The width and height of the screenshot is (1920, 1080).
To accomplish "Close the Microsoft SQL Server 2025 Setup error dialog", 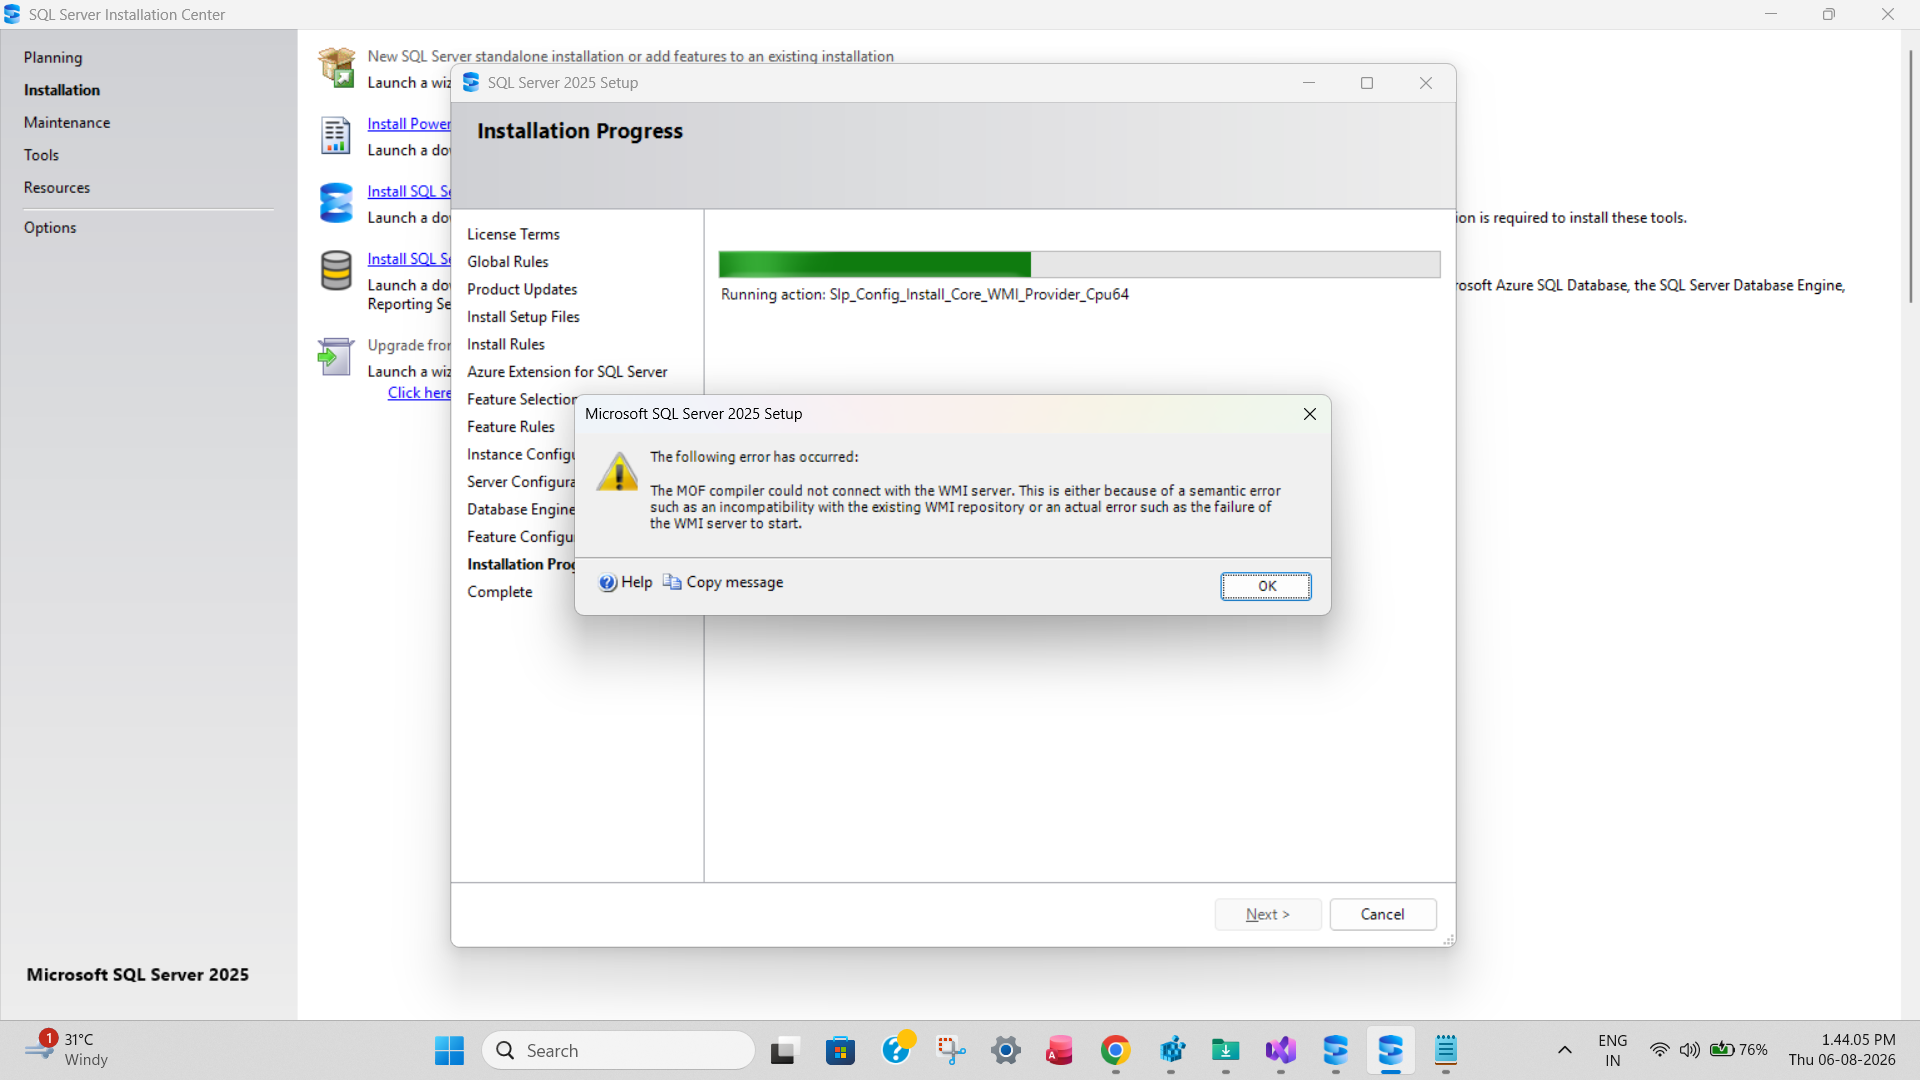I will pos(1310,414).
